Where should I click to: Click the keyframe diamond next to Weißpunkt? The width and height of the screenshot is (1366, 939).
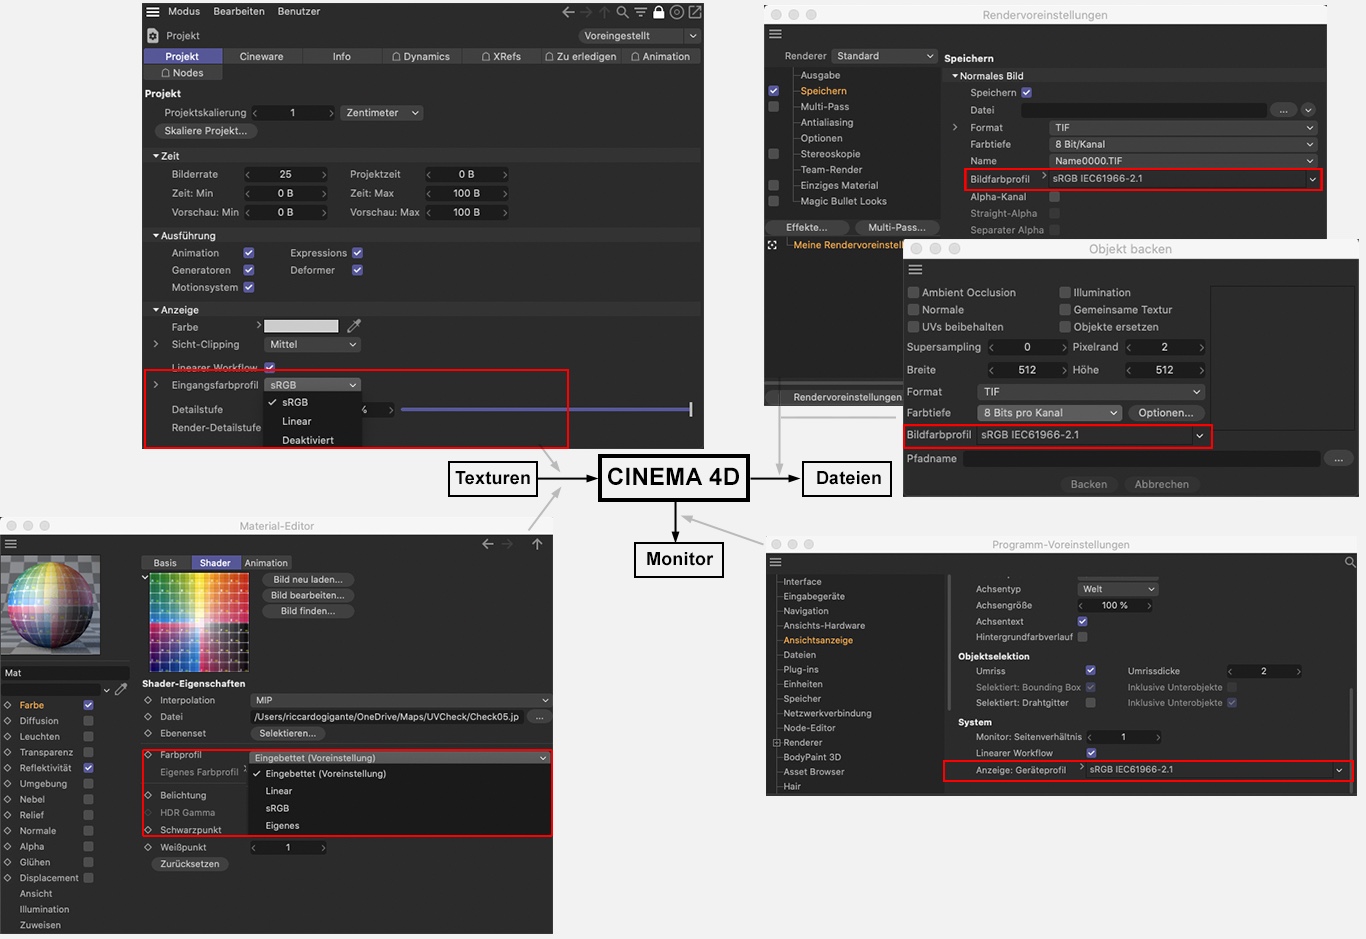click(148, 847)
